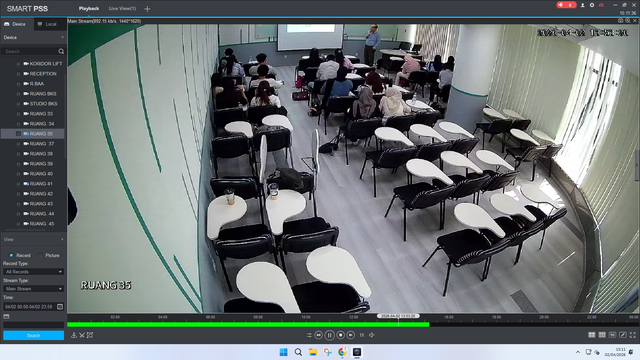The width and height of the screenshot is (640, 360).
Task: Advance playback frame by frame
Action: (x=351, y=335)
